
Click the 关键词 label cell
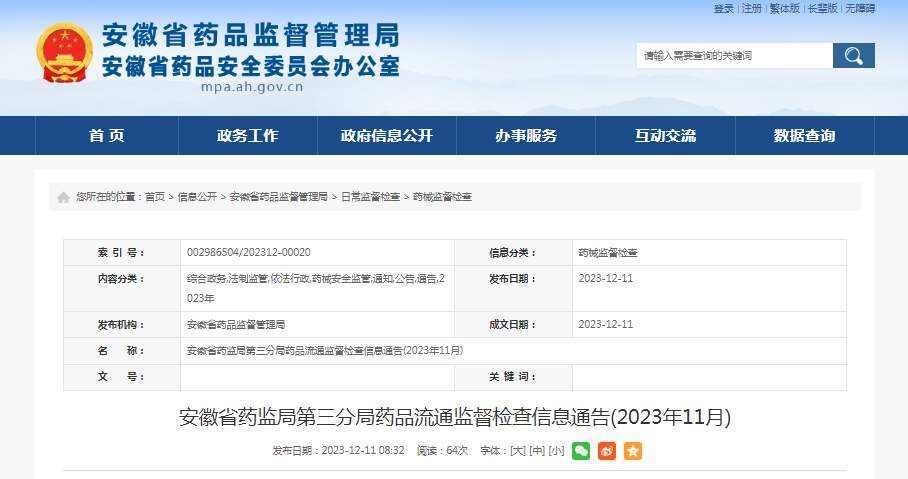(513, 377)
